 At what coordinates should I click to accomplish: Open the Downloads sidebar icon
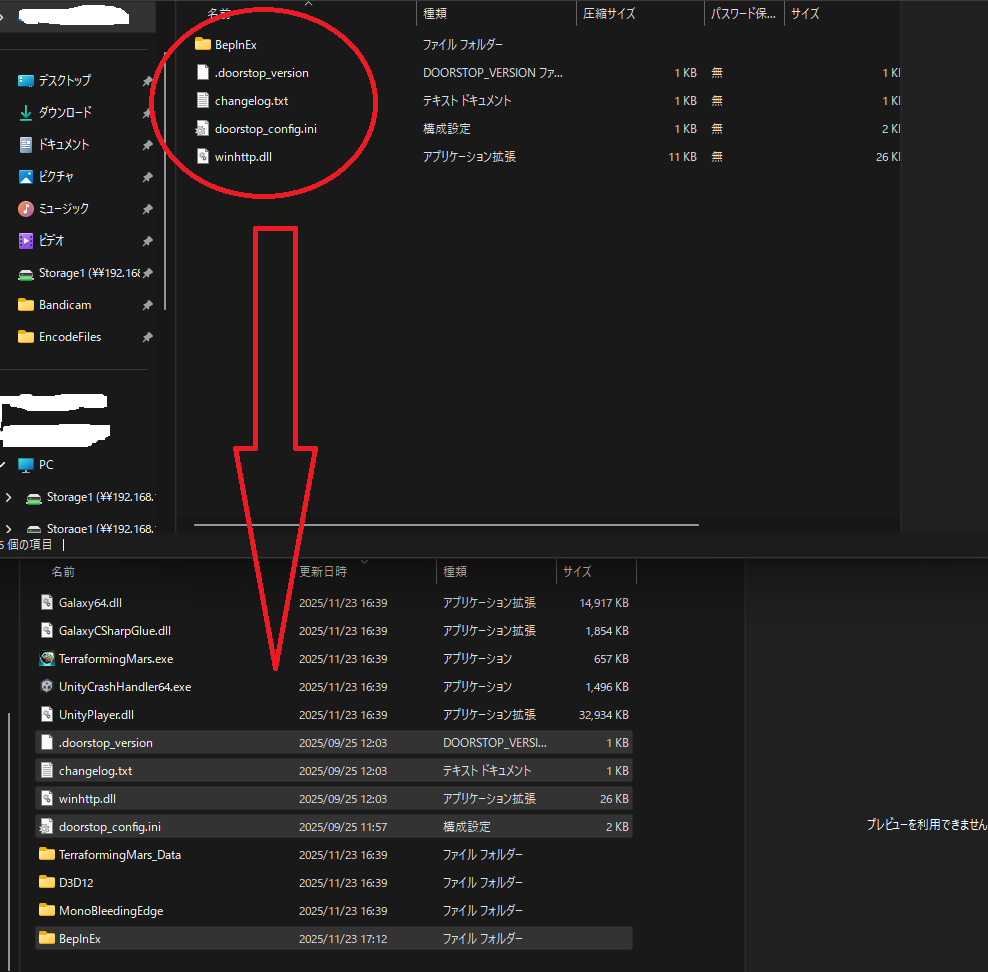tap(26, 113)
